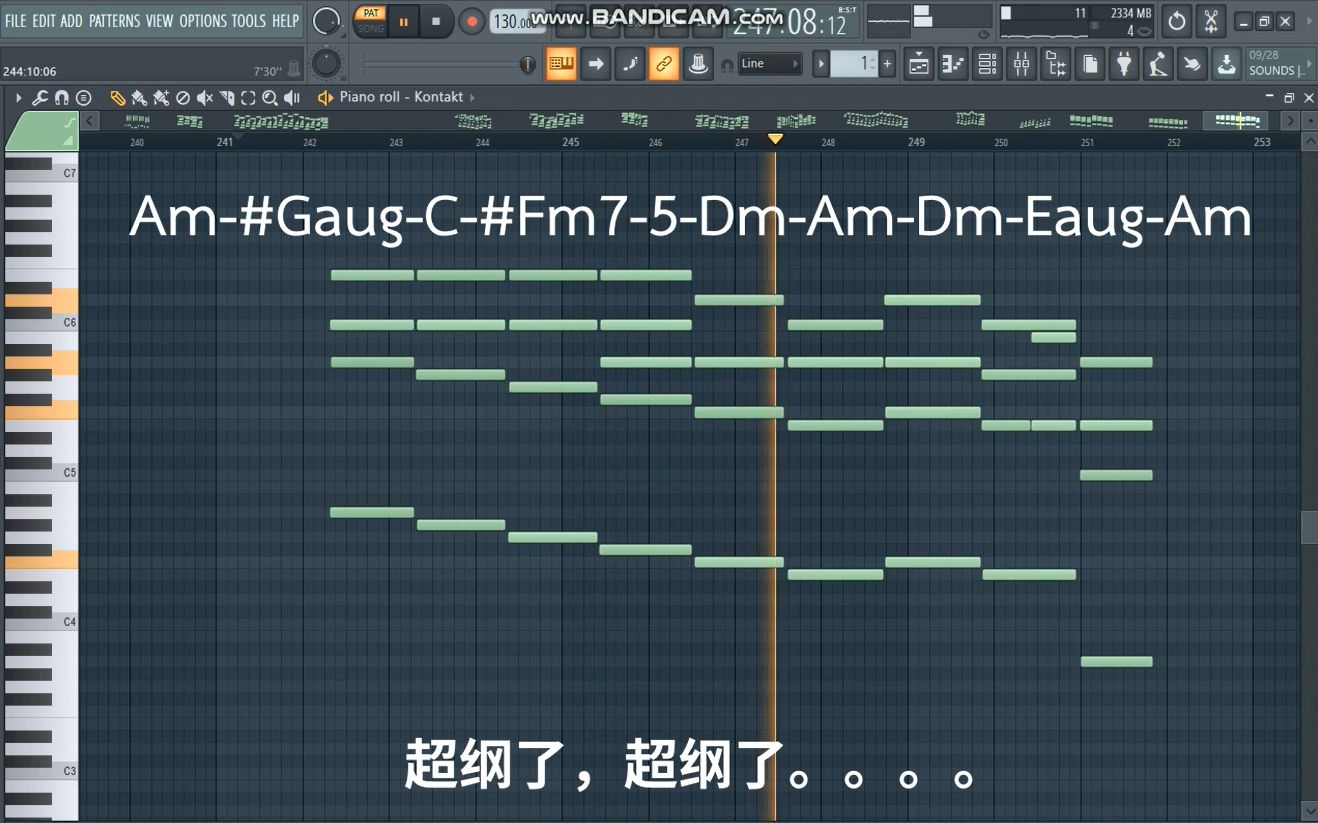This screenshot has height=823, width=1318.
Task: Click the knob icon next to multilink
Action: click(697, 64)
